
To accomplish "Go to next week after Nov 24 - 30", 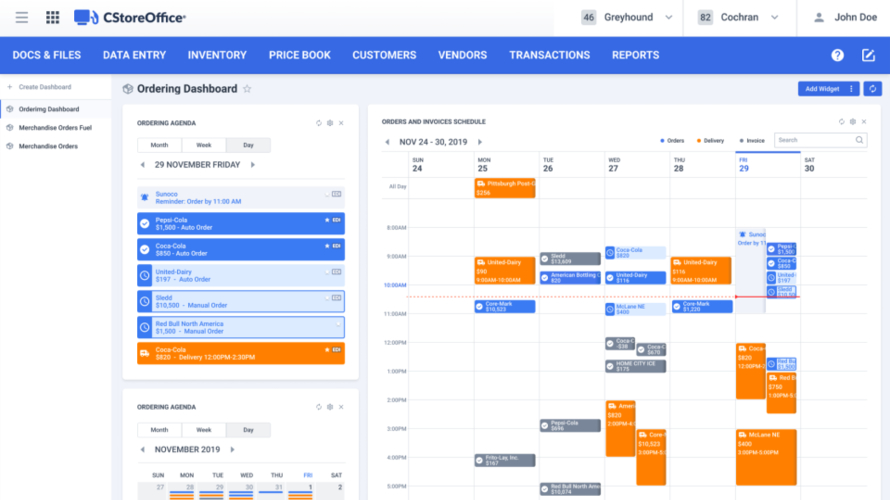I will 480,142.
